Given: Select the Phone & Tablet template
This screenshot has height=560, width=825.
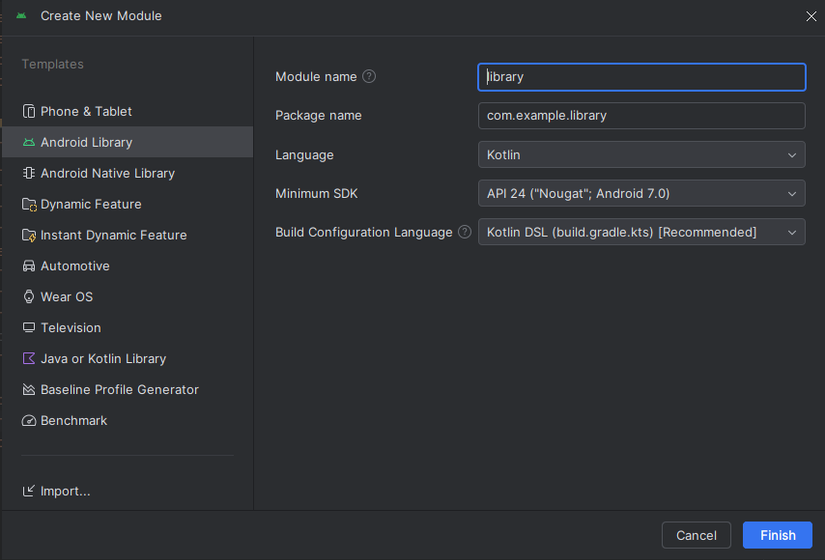Looking at the screenshot, I should click(127, 111).
